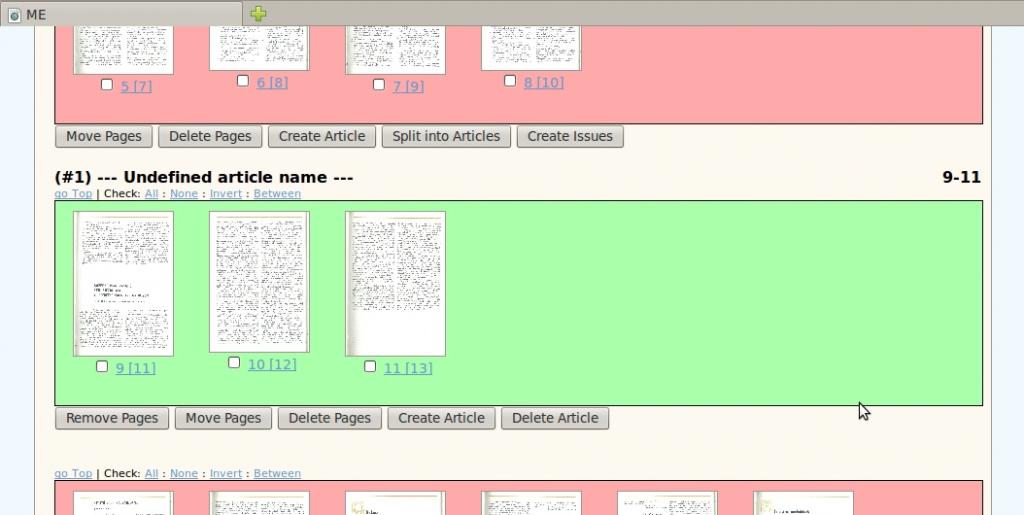Check the checkbox for page 9 [11]
Screen dimensions: 1024x515
point(102,367)
